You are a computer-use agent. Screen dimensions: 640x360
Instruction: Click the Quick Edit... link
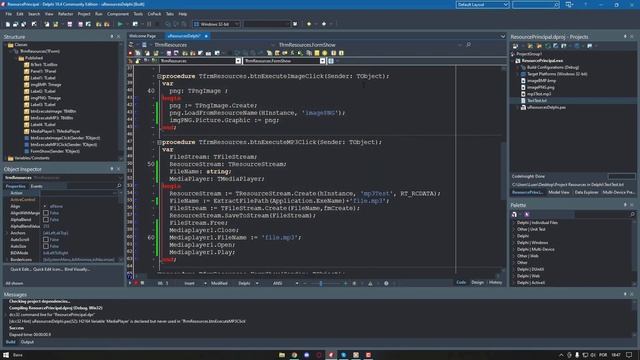[20, 269]
